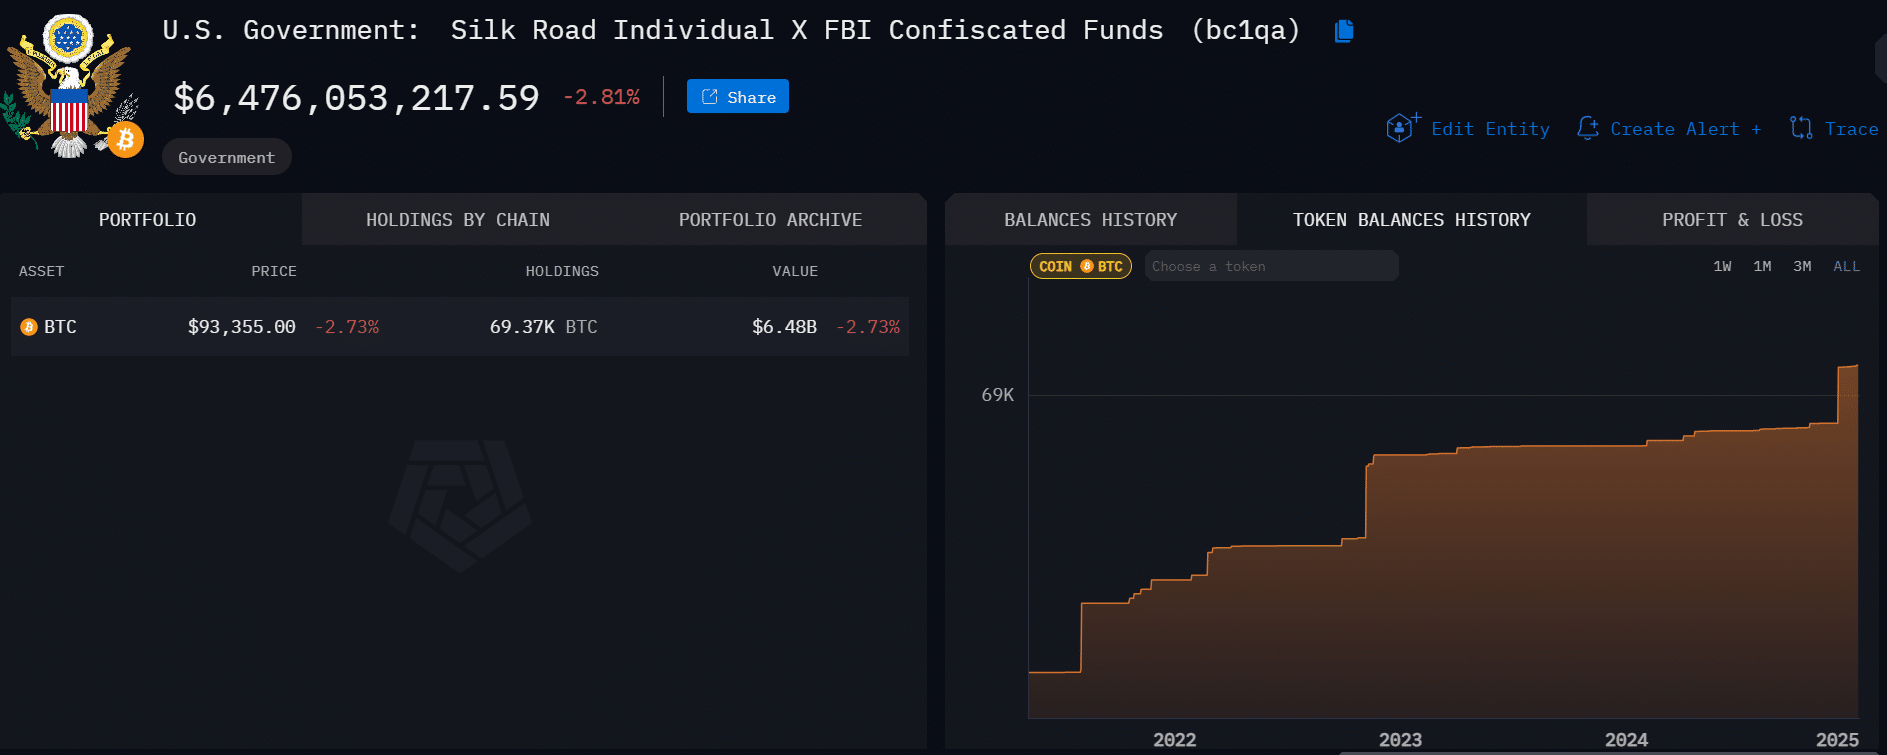
Task: Select the 1M time range
Action: (x=1762, y=266)
